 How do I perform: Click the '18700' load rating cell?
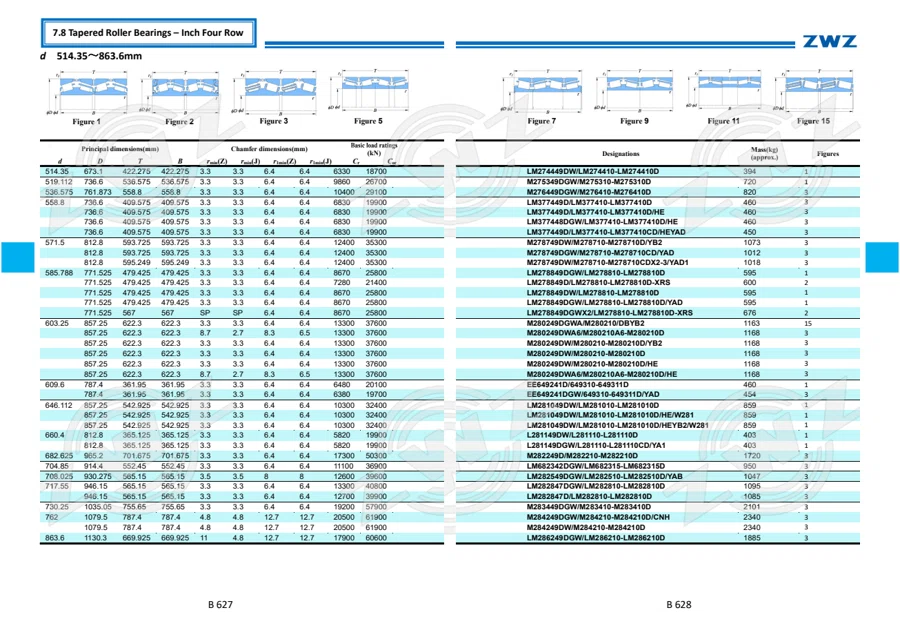point(376,172)
